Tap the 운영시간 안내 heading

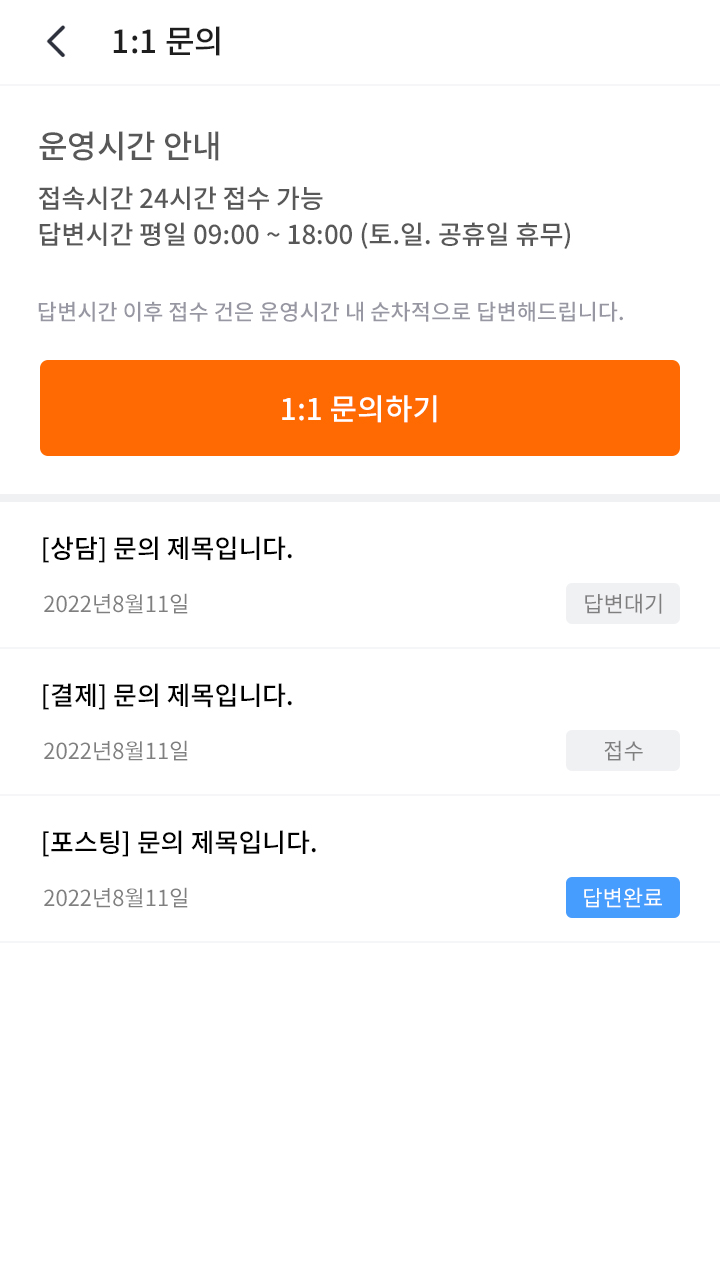tap(129, 146)
